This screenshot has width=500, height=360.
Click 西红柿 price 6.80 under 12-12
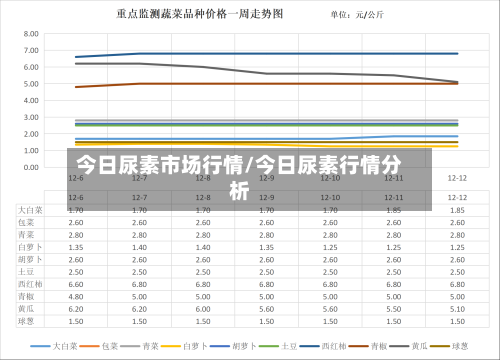[x=457, y=284]
